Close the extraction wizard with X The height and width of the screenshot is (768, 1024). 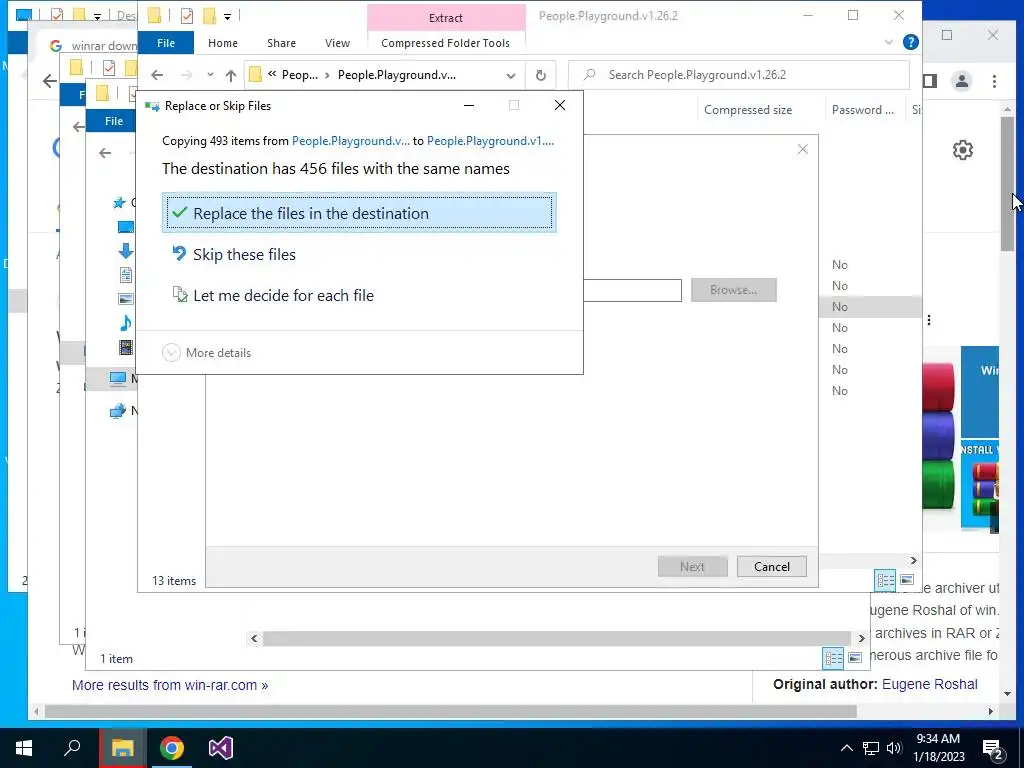[x=803, y=150]
